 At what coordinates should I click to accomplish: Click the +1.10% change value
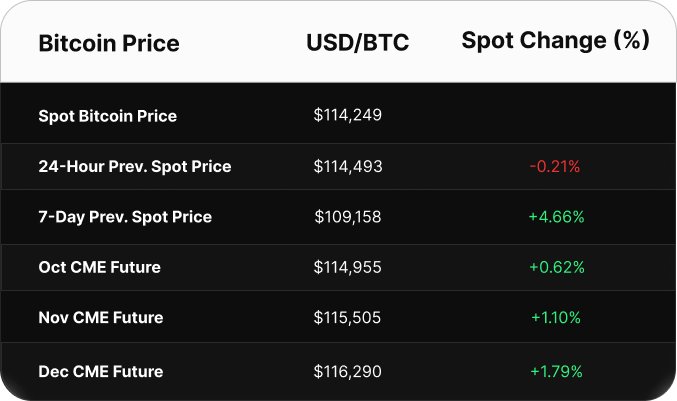click(556, 317)
